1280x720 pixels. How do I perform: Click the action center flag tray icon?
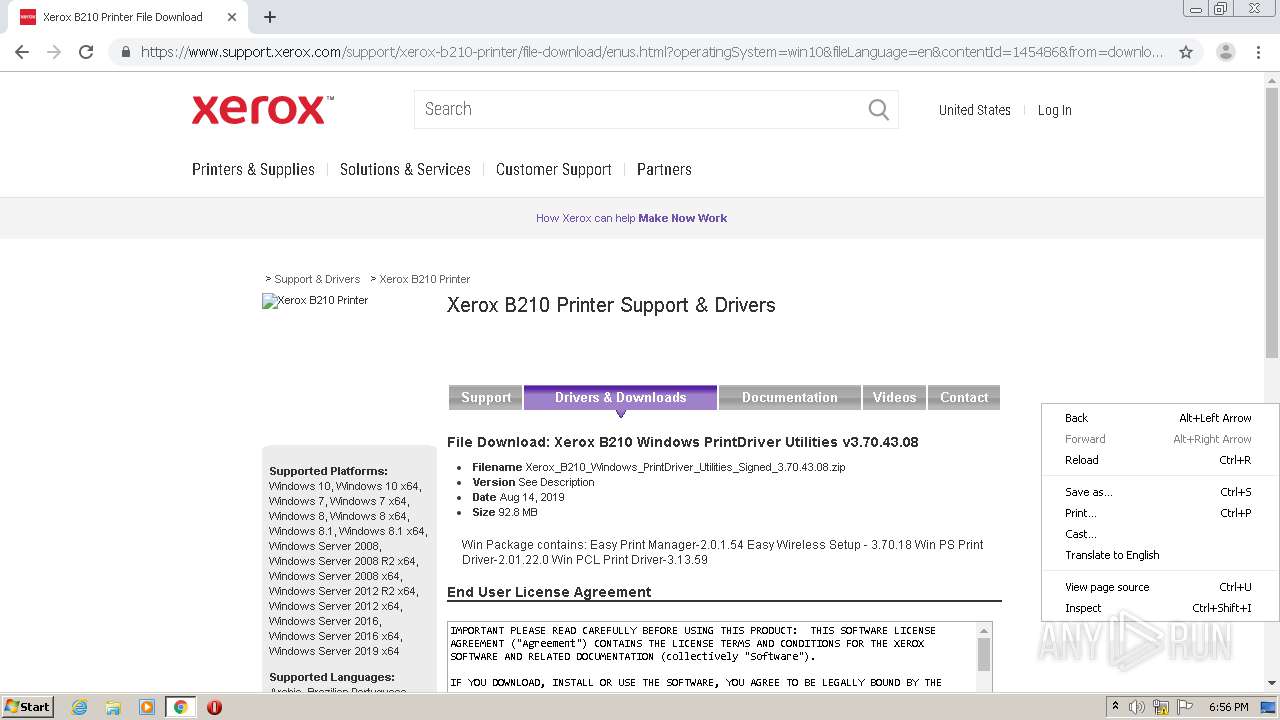coord(1184,707)
